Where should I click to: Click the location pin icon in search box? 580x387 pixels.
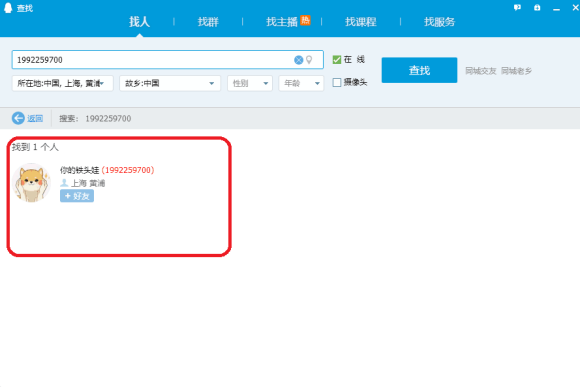pos(309,60)
